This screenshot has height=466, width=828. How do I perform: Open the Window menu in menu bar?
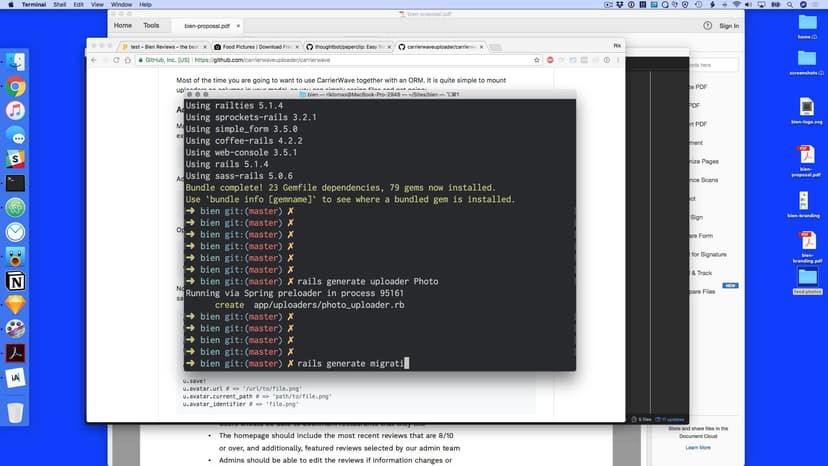[x=122, y=5]
